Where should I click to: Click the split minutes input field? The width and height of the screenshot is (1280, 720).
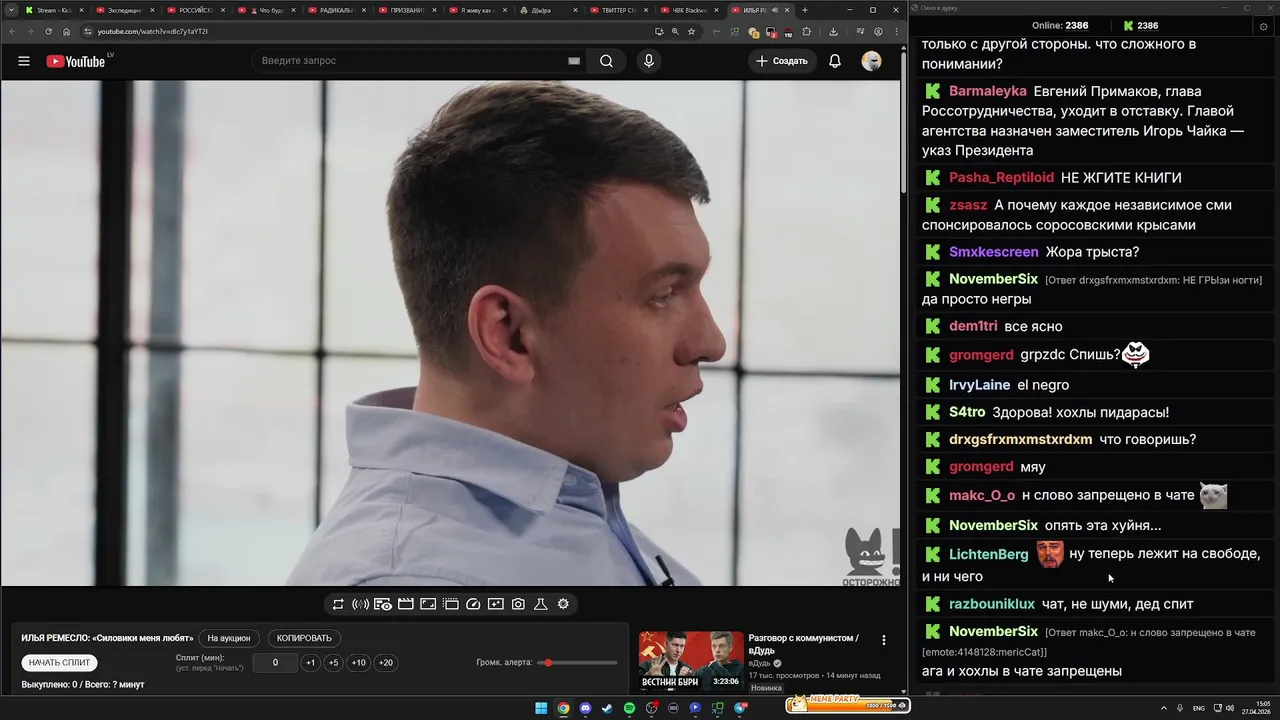coord(275,663)
